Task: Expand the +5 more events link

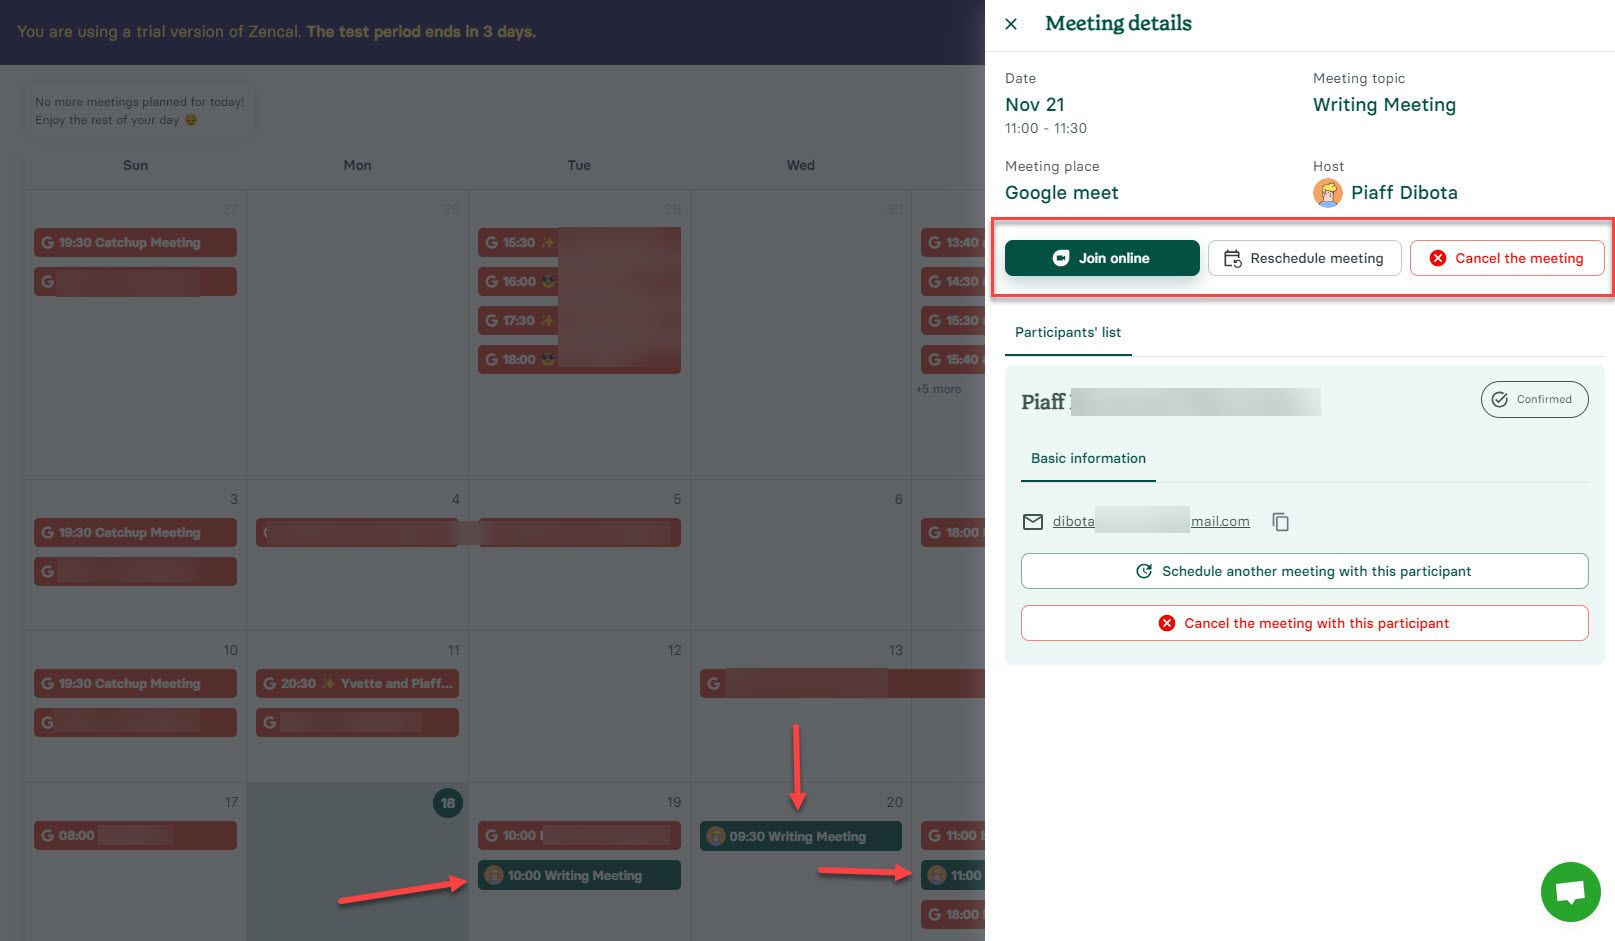Action: 938,389
